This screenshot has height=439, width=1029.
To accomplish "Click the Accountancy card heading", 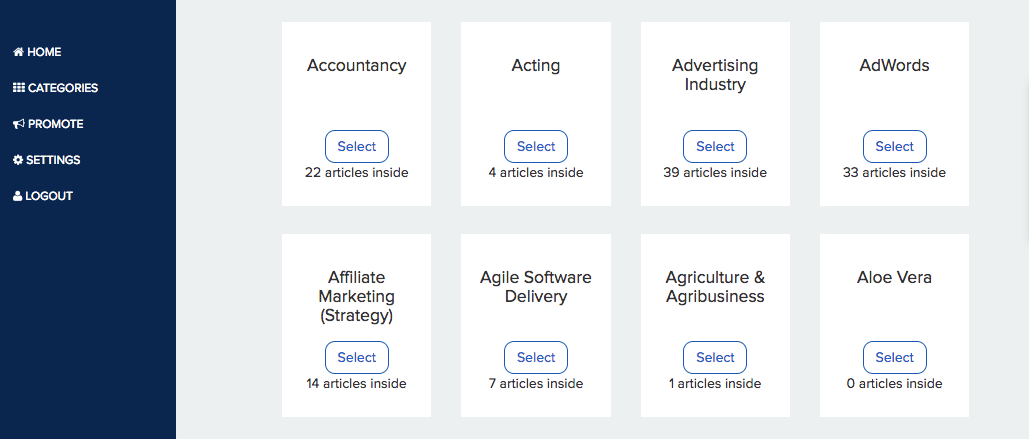I will click(x=356, y=66).
